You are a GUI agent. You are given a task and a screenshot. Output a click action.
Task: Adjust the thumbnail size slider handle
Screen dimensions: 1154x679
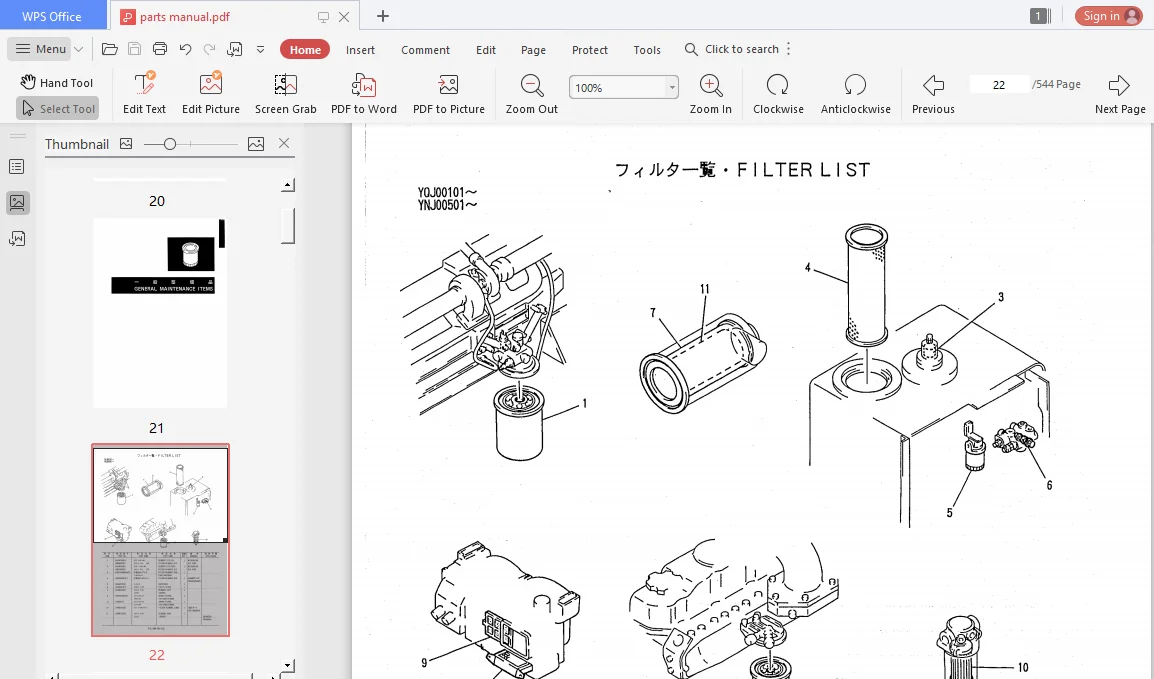[170, 144]
